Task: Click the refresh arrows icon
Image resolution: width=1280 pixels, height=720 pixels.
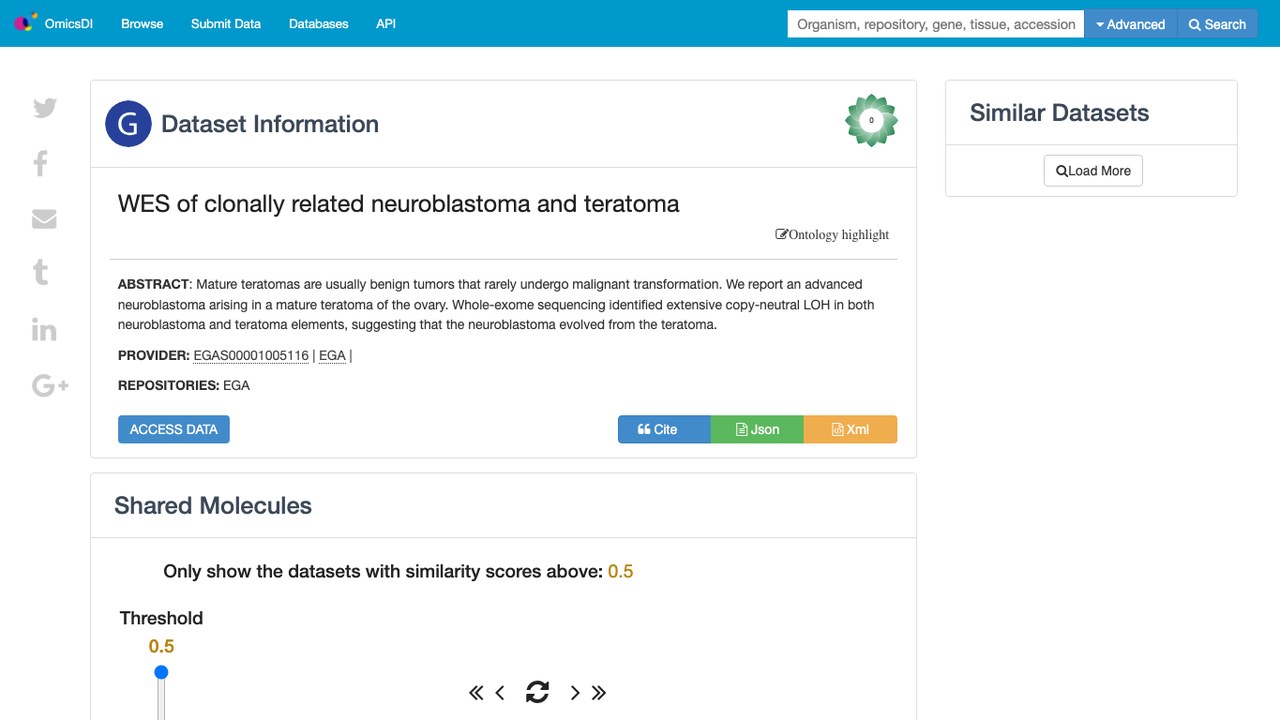Action: click(537, 692)
